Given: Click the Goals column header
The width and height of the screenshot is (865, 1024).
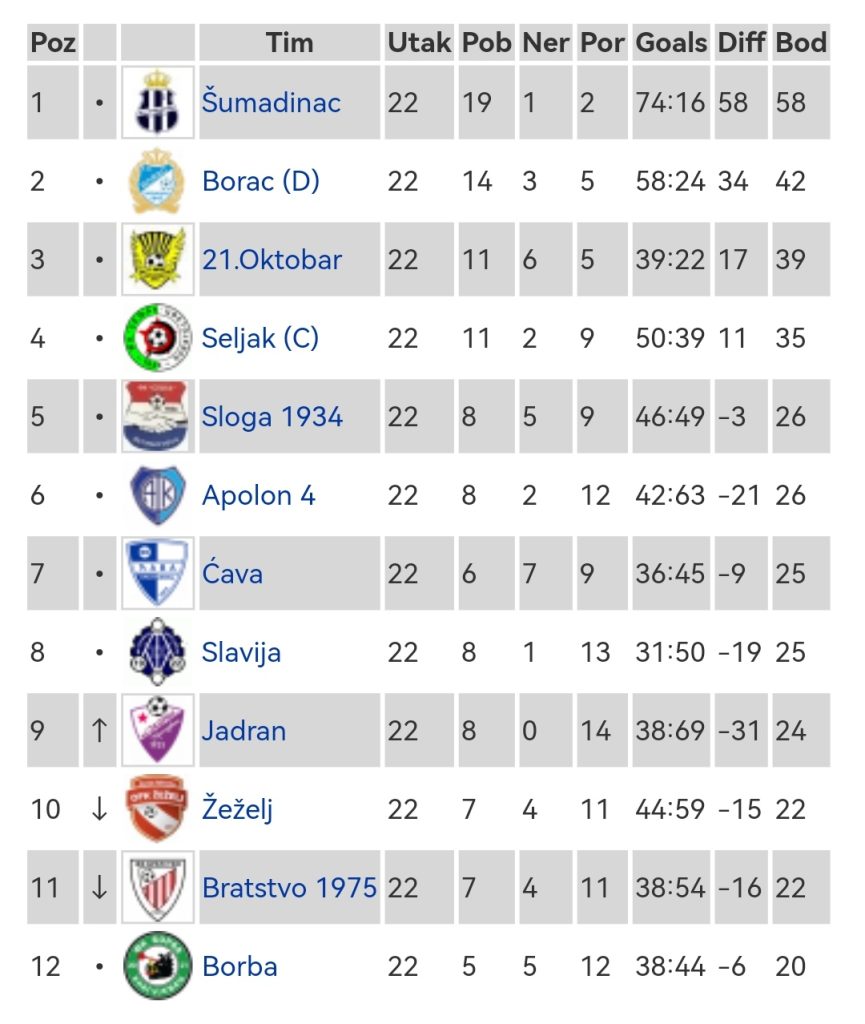Looking at the screenshot, I should coord(671,42).
